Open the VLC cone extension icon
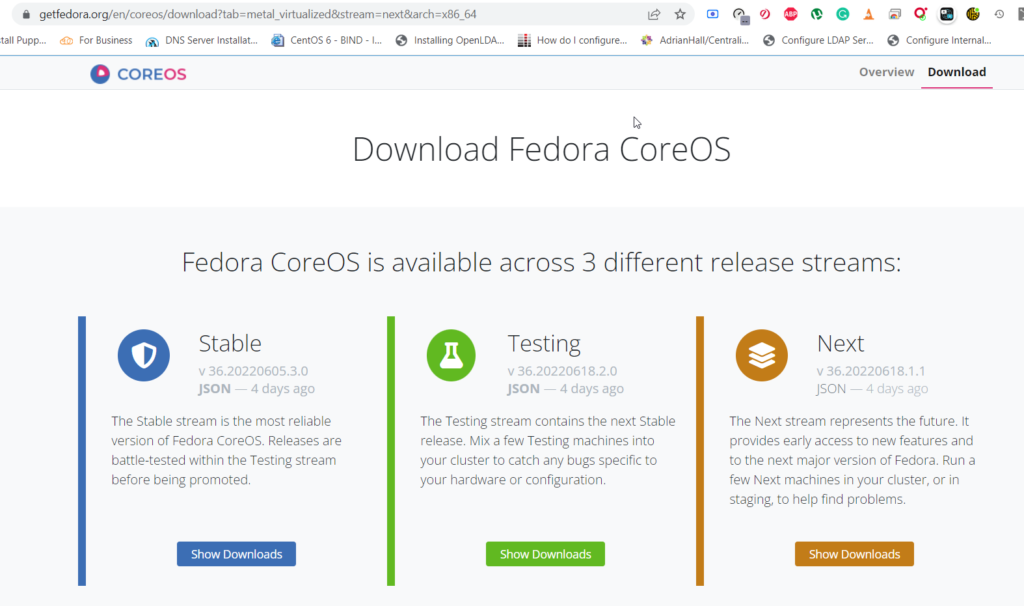Viewport: 1024px width, 606px height. click(x=868, y=14)
